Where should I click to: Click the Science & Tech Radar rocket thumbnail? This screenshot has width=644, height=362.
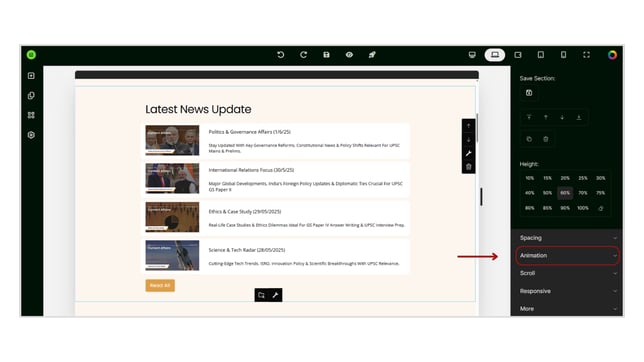172,255
